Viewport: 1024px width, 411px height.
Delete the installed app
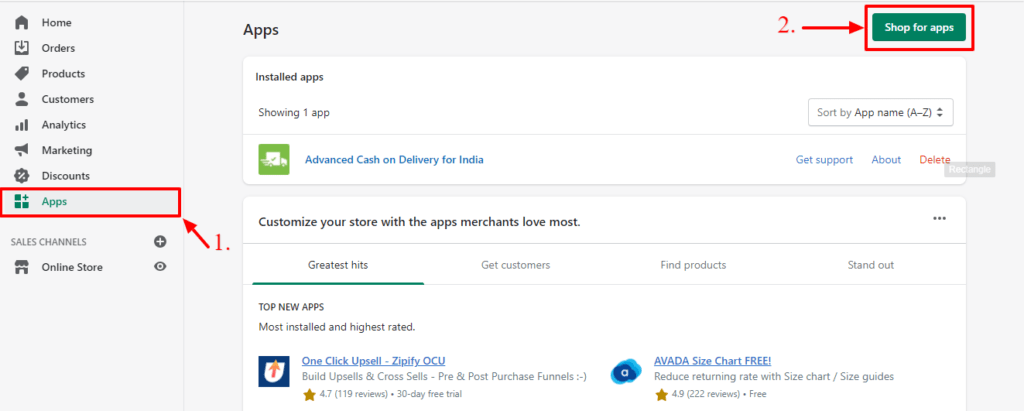click(934, 160)
